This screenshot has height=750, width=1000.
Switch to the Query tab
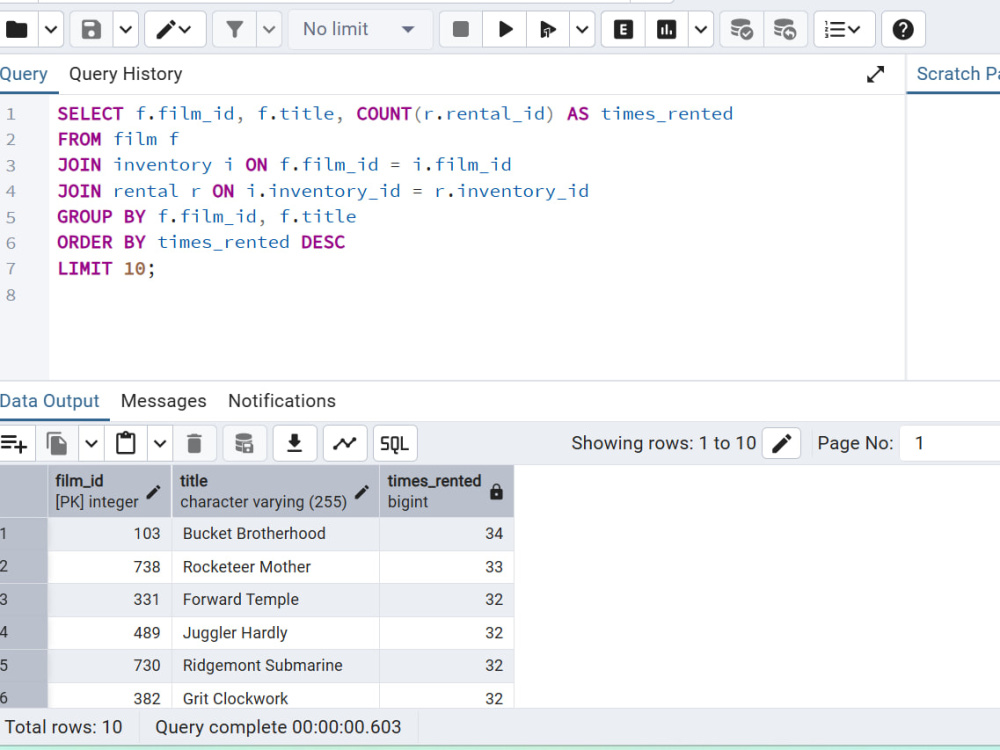(x=24, y=74)
